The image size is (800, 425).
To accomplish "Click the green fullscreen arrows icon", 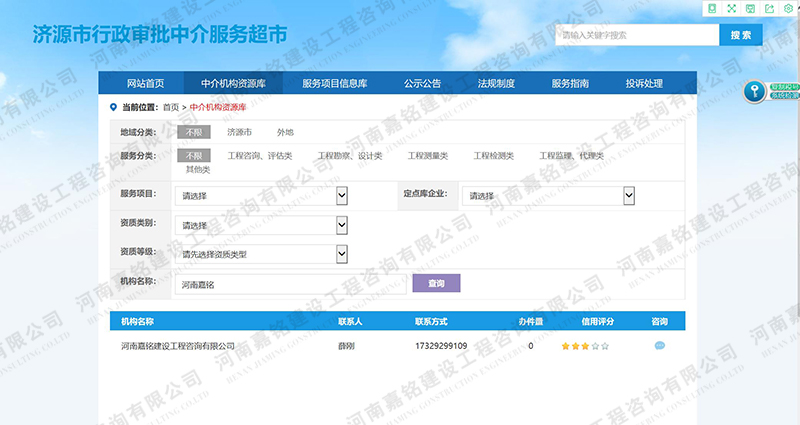I will coord(732,8).
